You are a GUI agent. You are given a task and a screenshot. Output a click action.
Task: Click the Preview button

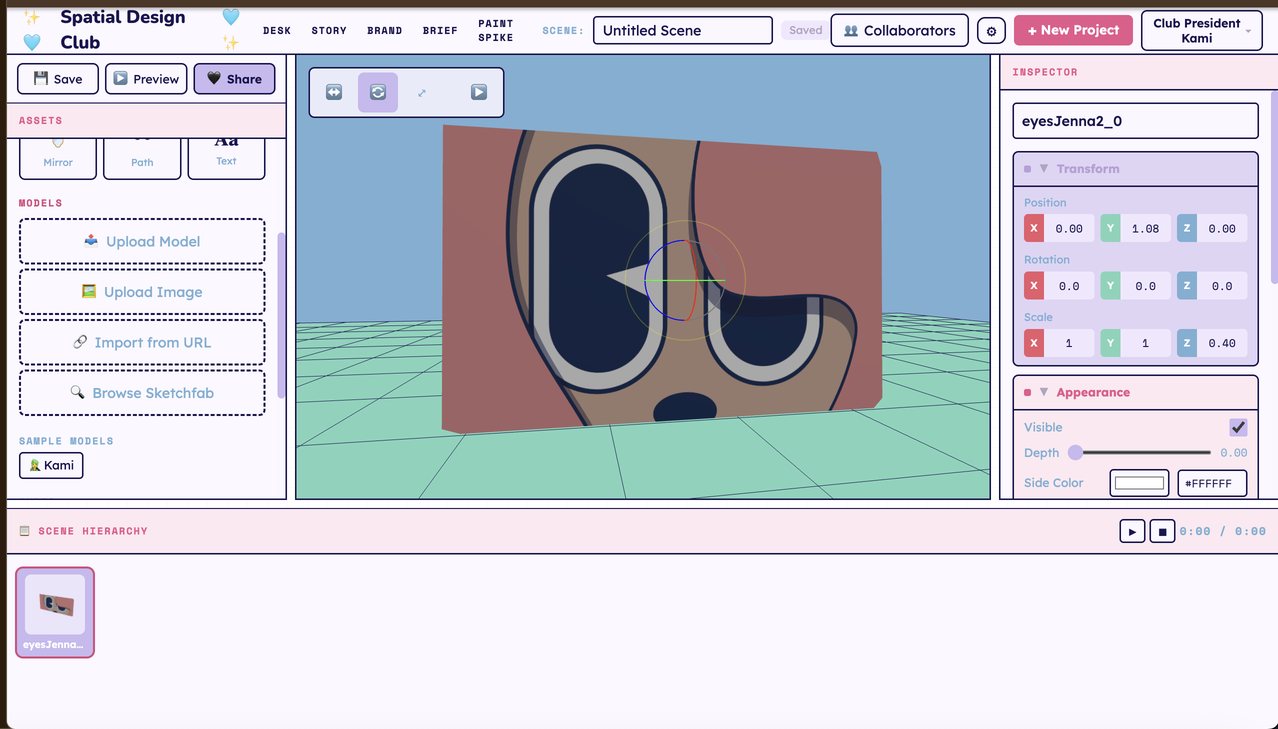click(x=146, y=79)
